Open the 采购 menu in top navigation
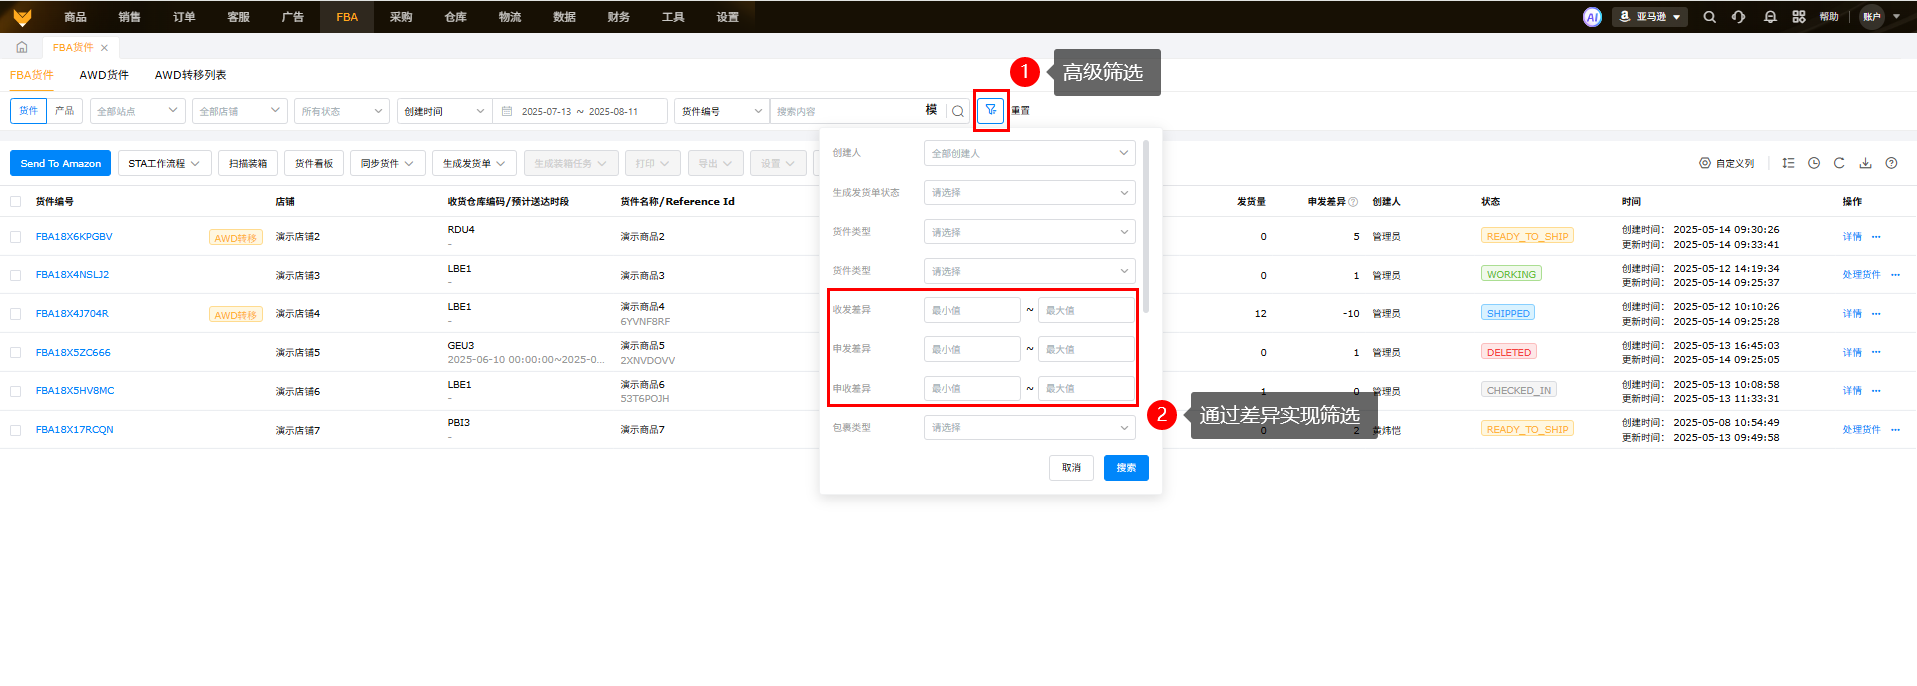Screen dimensions: 1917x686 401,17
